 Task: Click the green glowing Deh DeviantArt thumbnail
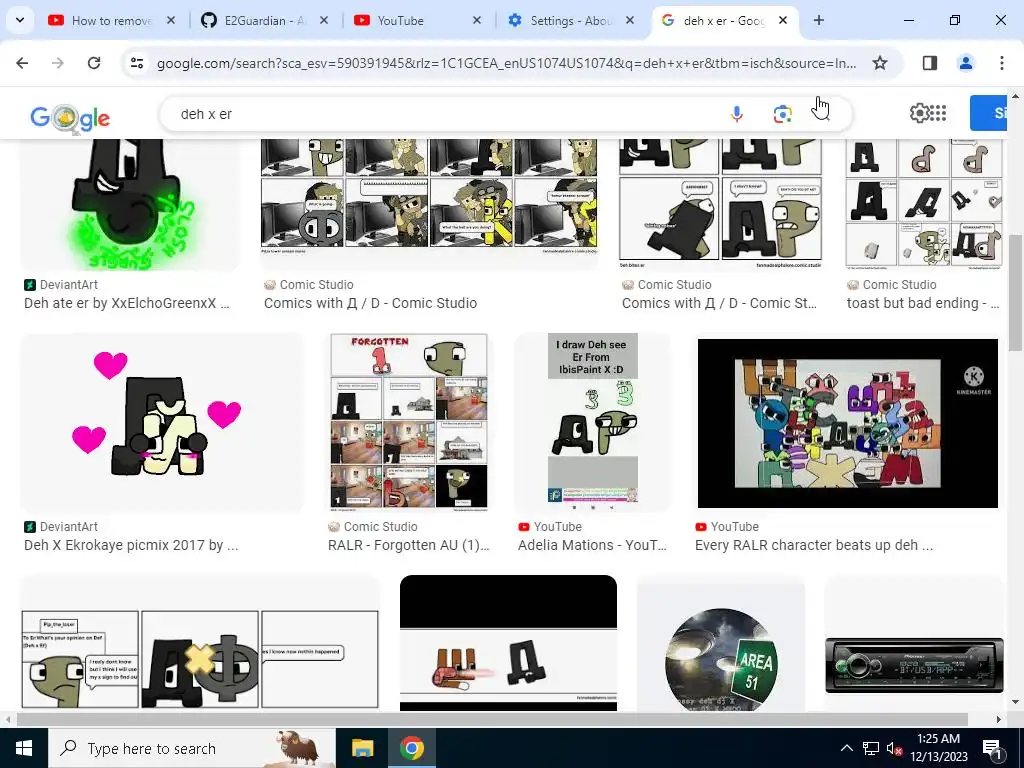tap(130, 204)
